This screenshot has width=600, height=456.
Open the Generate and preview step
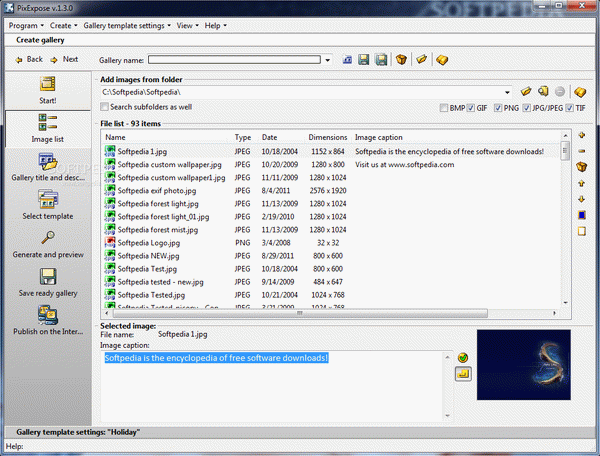48,244
